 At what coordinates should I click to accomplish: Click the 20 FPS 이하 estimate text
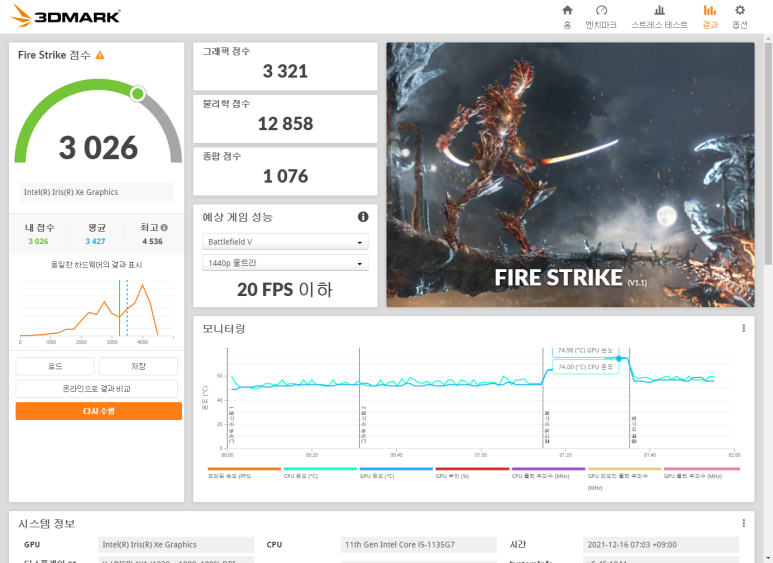click(285, 289)
